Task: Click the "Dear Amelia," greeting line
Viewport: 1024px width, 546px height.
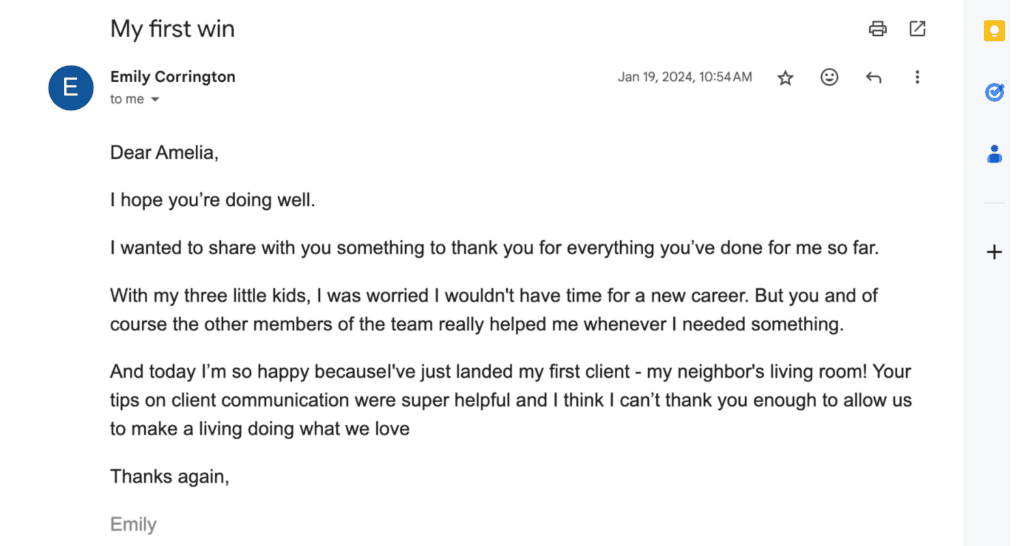Action: 164,153
